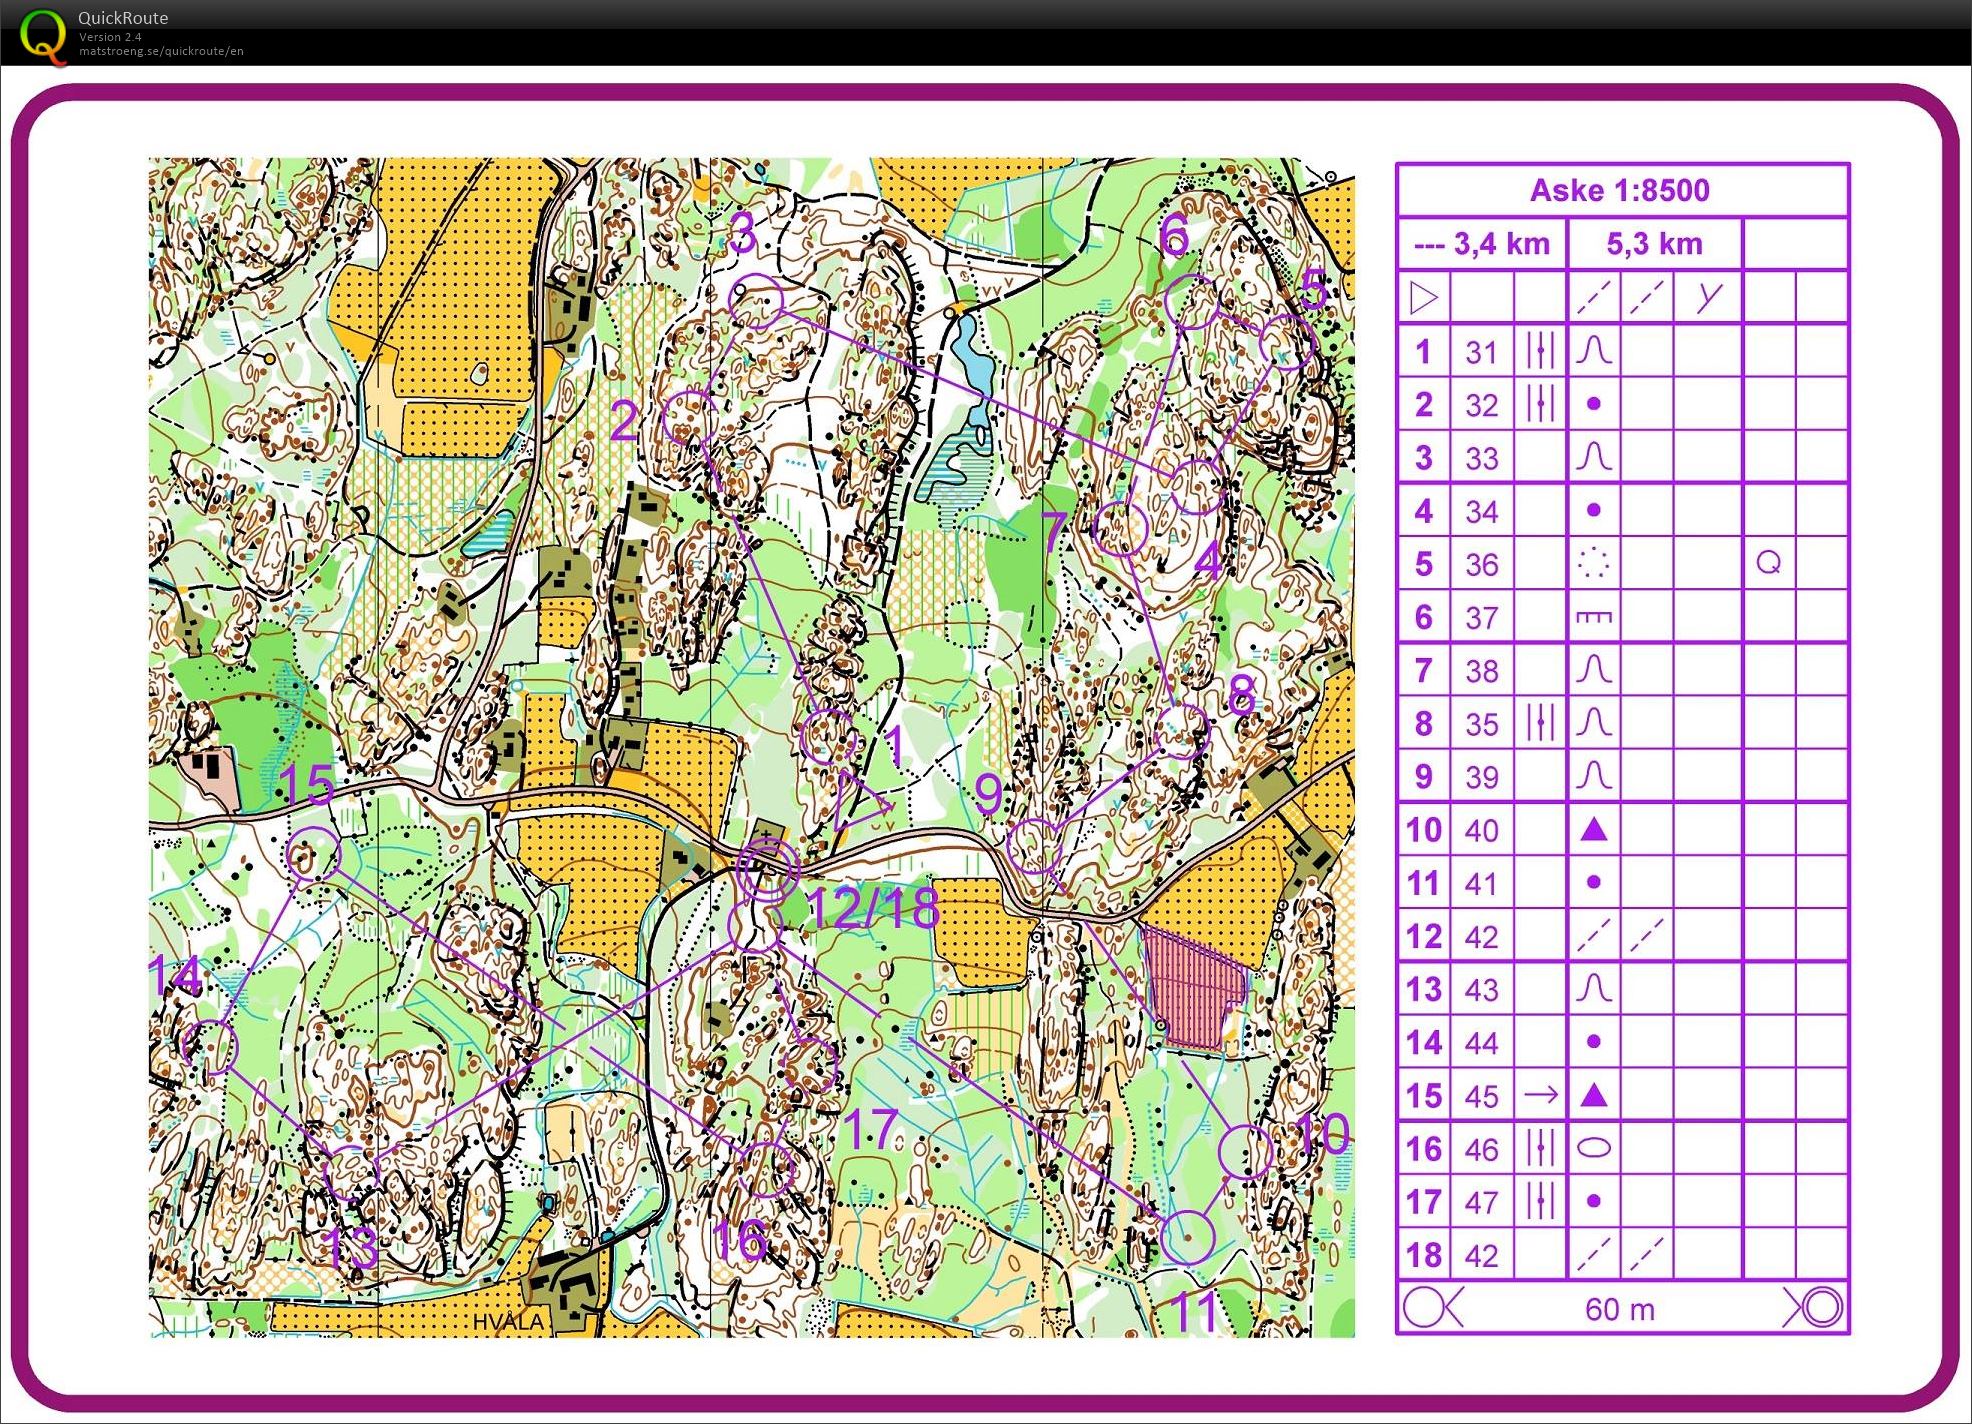Image resolution: width=1972 pixels, height=1424 pixels.
Task: Click the between-bars symbol in row 17
Action: tap(1540, 1201)
